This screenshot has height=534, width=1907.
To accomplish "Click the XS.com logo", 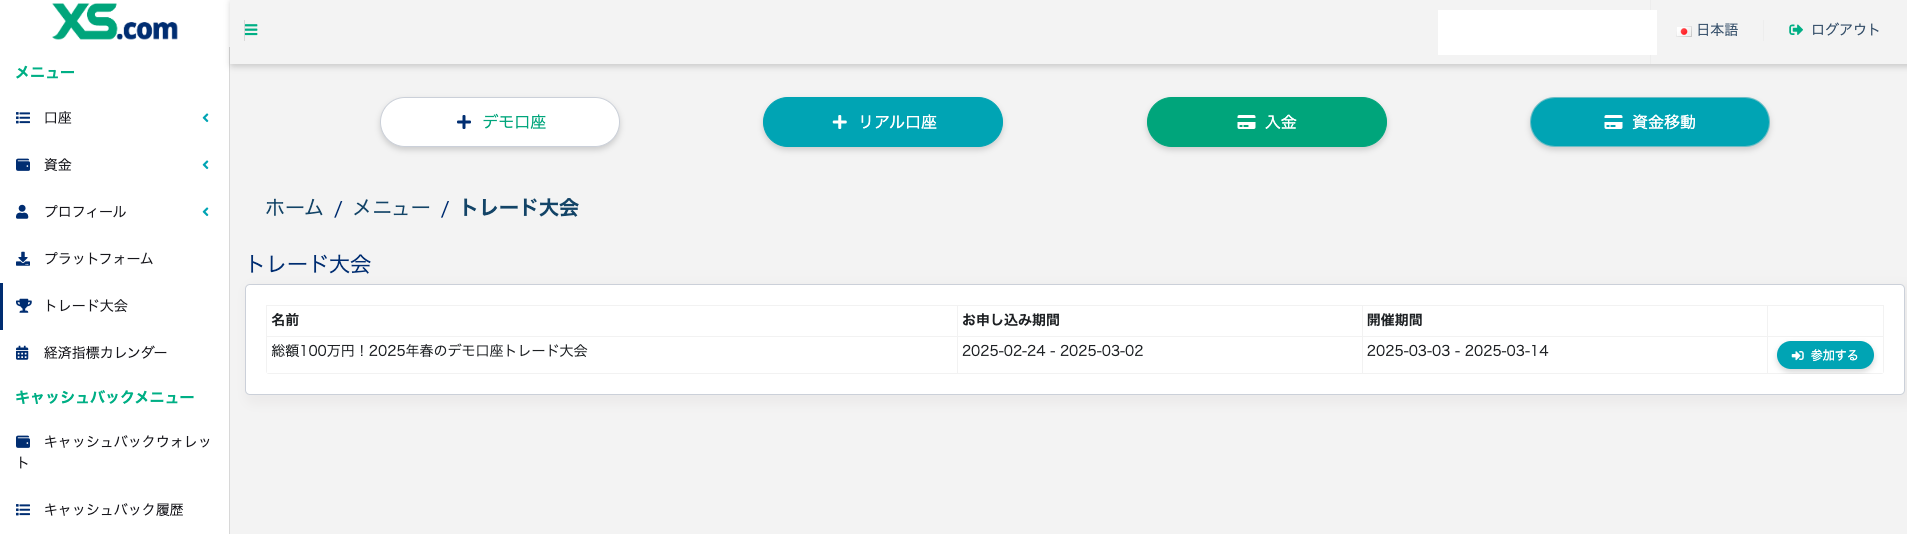I will click(x=114, y=22).
